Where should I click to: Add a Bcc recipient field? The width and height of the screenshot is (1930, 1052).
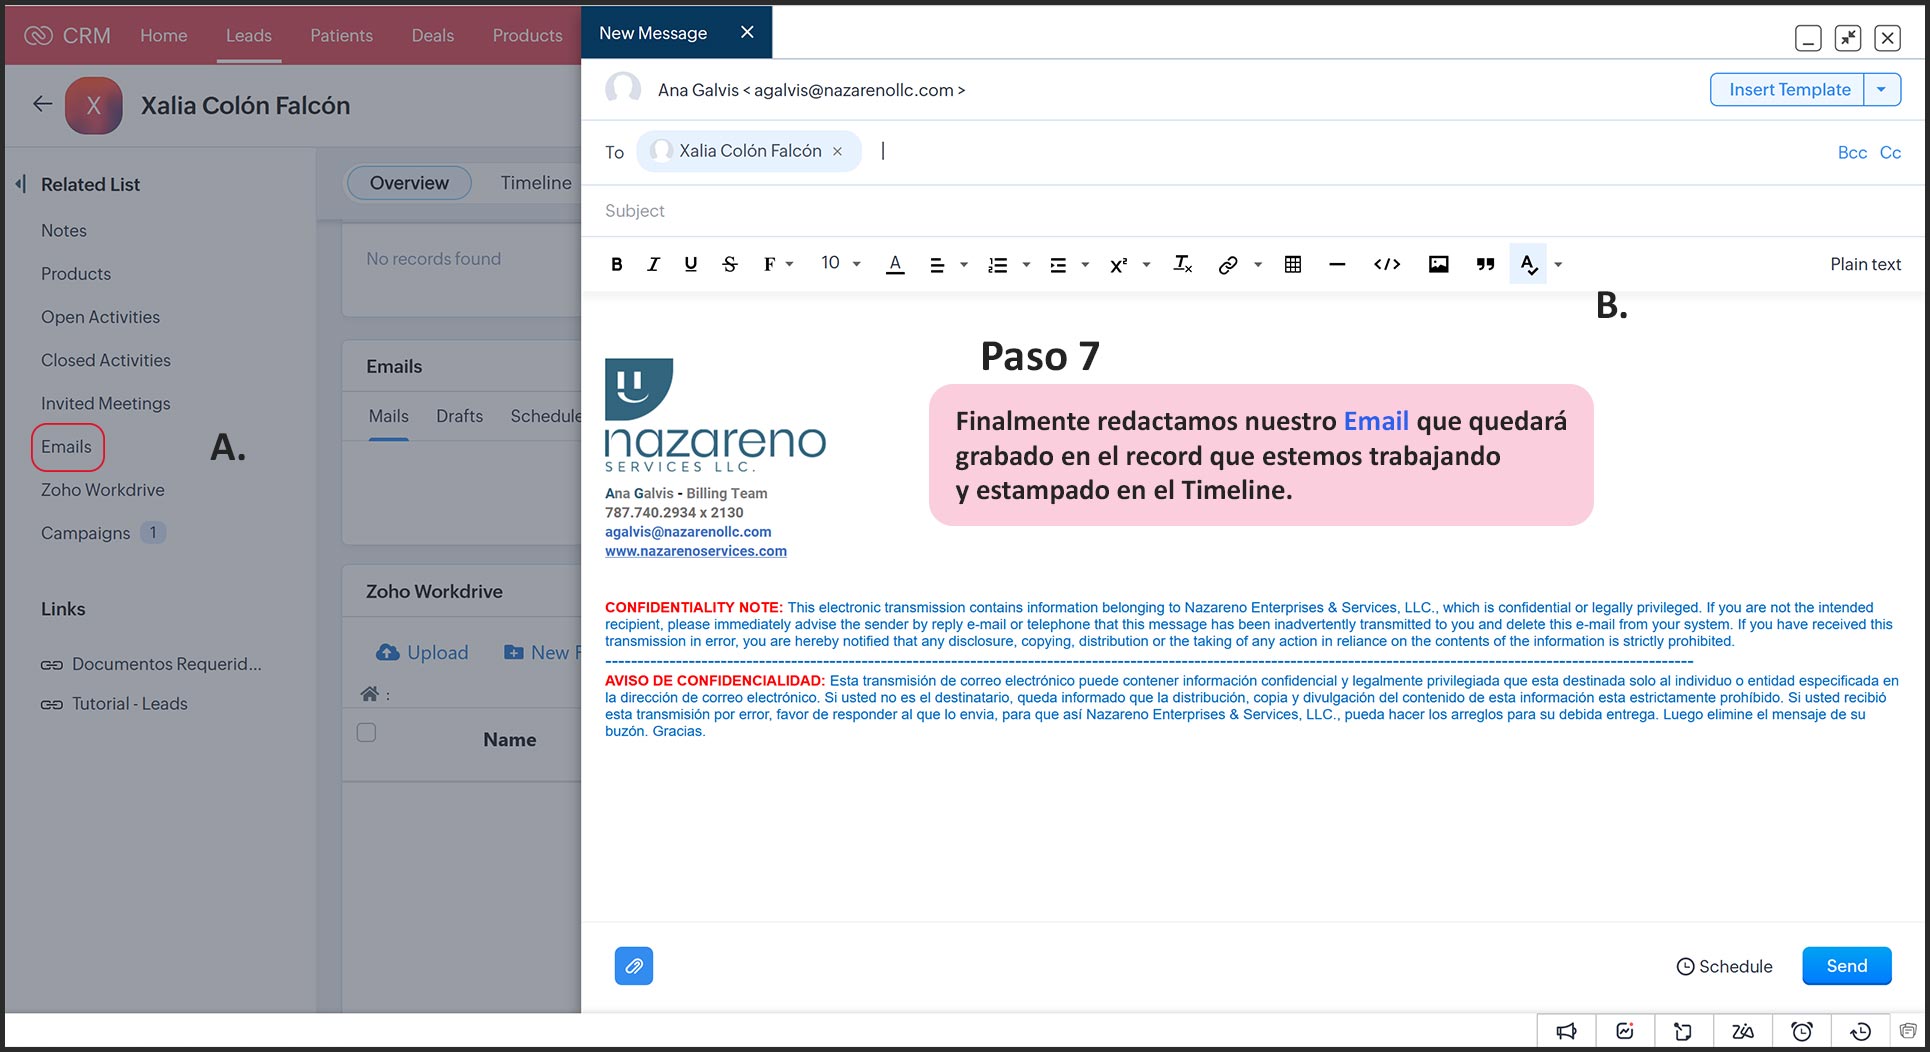tap(1852, 153)
